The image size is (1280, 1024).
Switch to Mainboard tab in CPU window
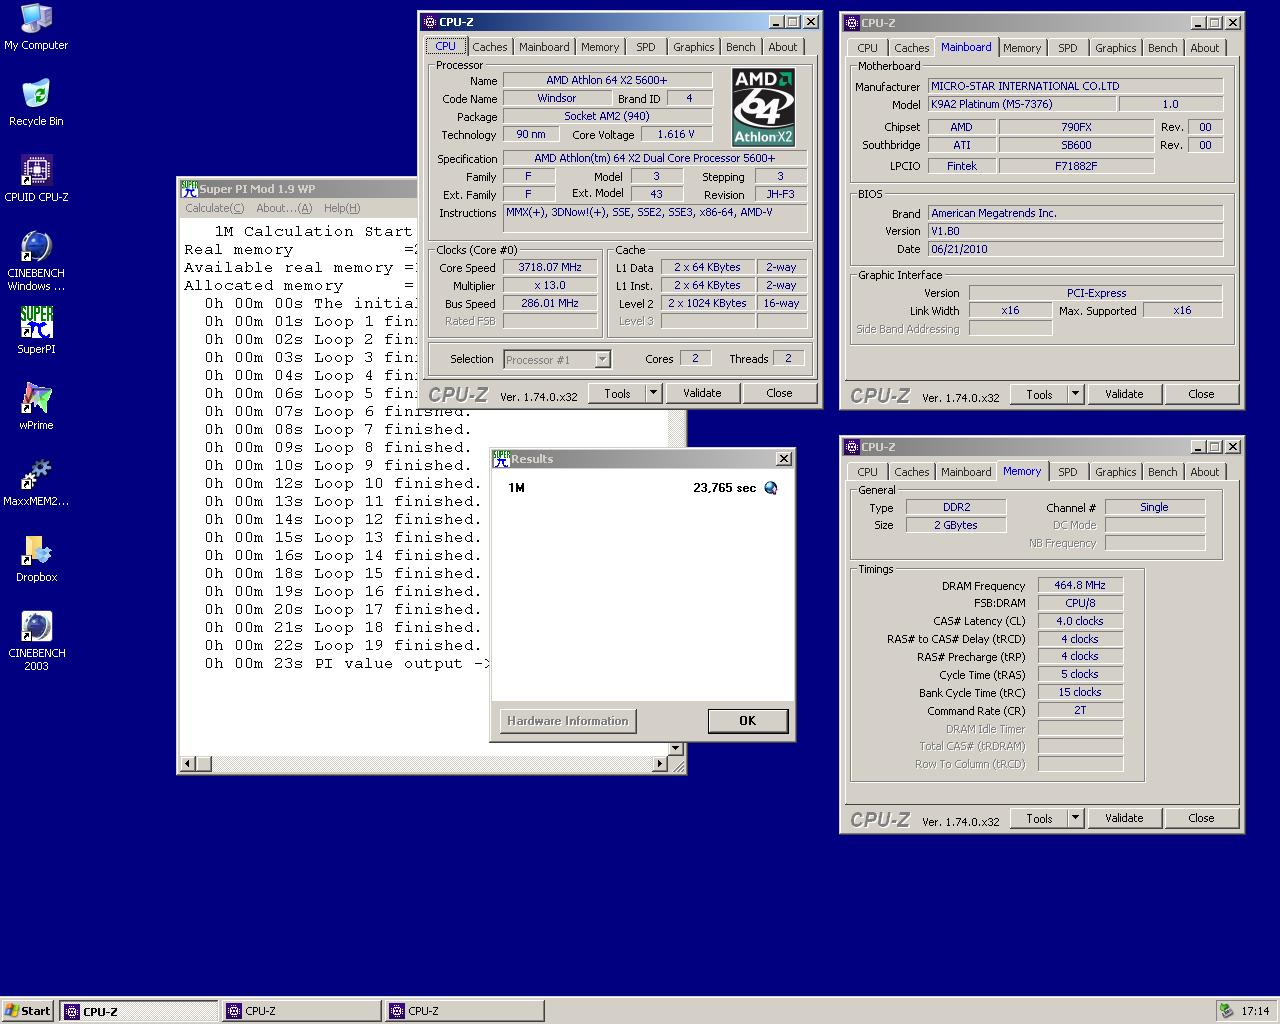pos(544,47)
